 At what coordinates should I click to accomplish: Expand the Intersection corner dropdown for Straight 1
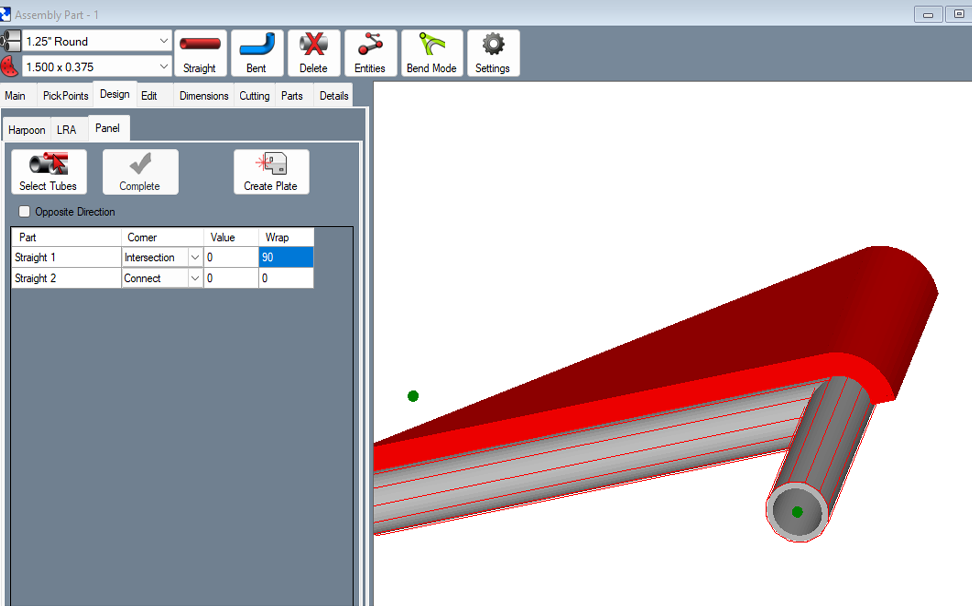tap(195, 257)
